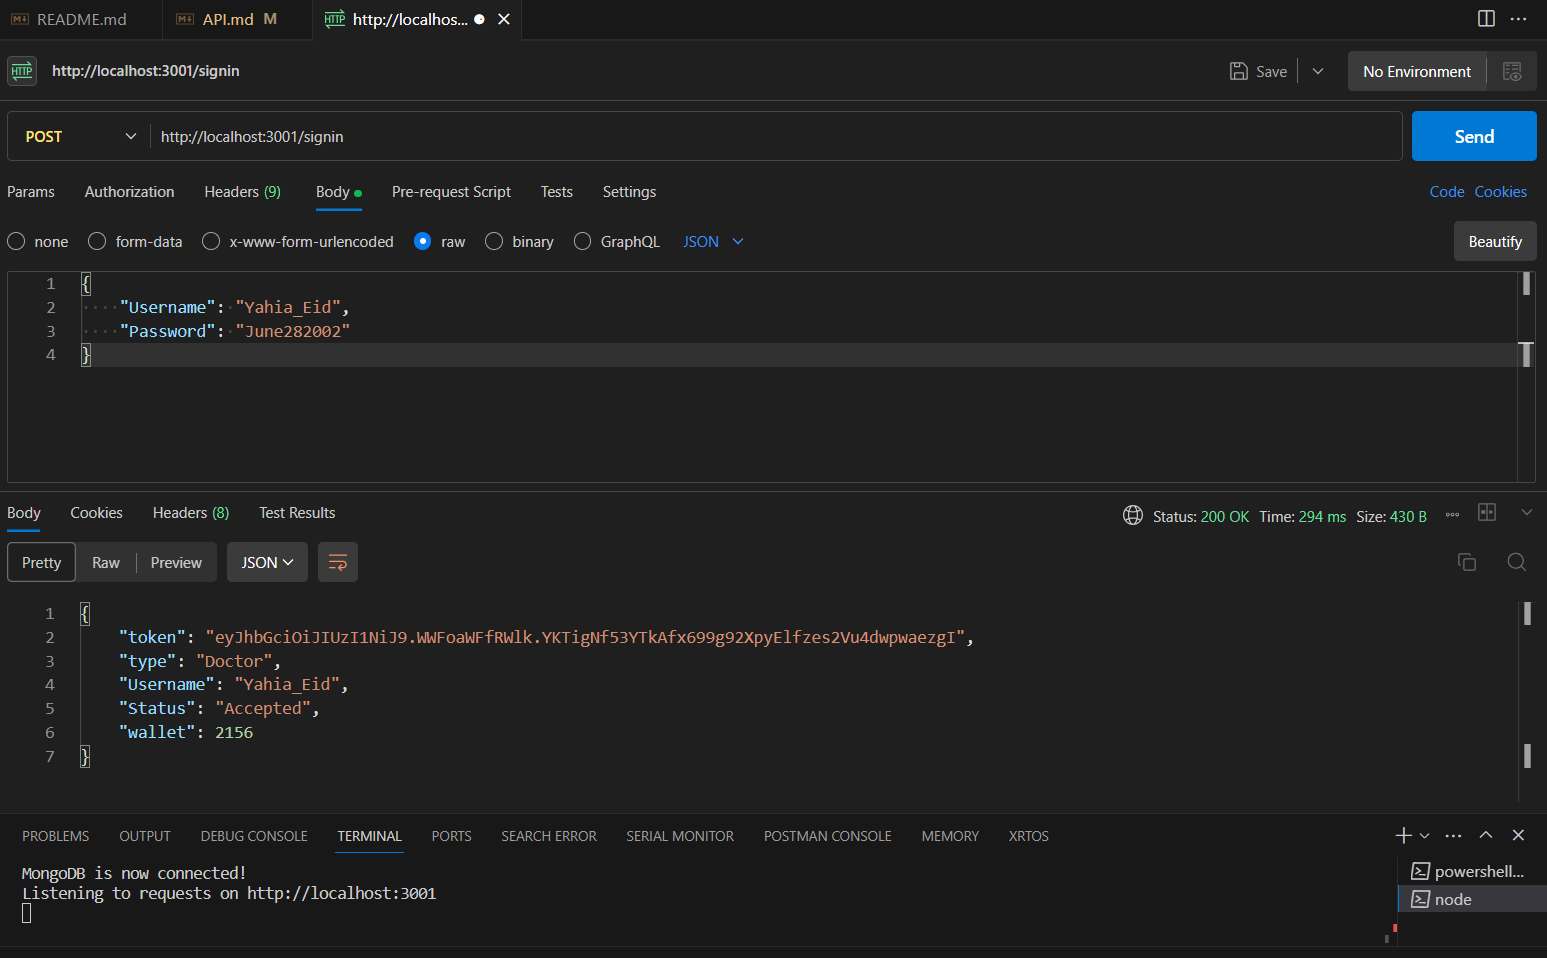
Task: Close the http://localhost request tab
Action: pos(504,19)
